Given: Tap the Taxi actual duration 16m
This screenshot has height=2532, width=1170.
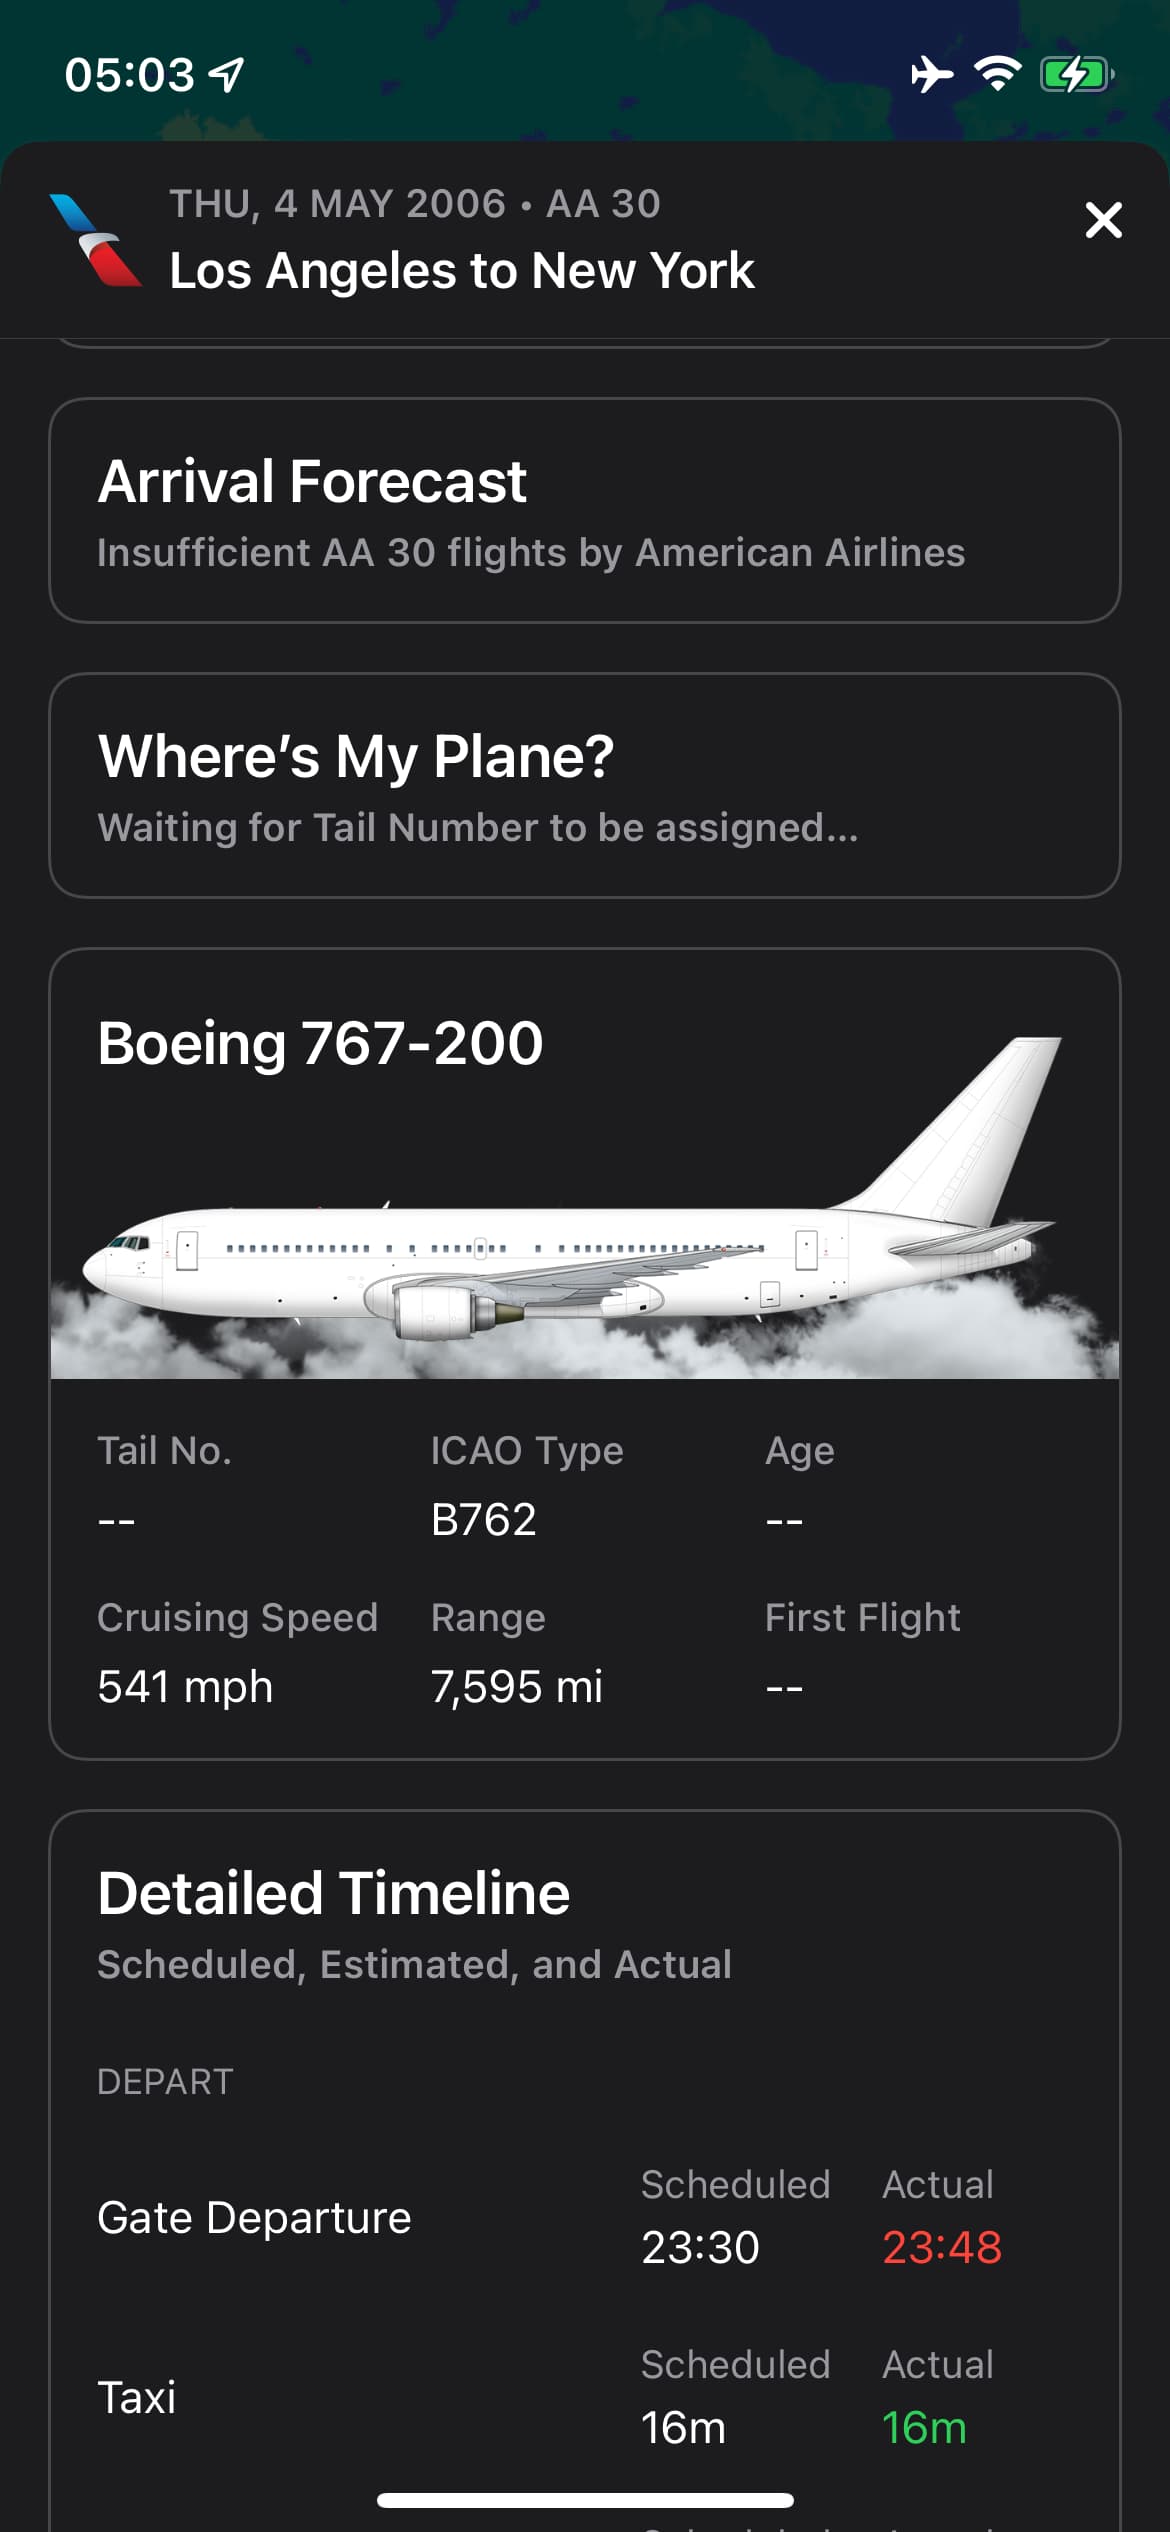Looking at the screenshot, I should coord(924,2427).
